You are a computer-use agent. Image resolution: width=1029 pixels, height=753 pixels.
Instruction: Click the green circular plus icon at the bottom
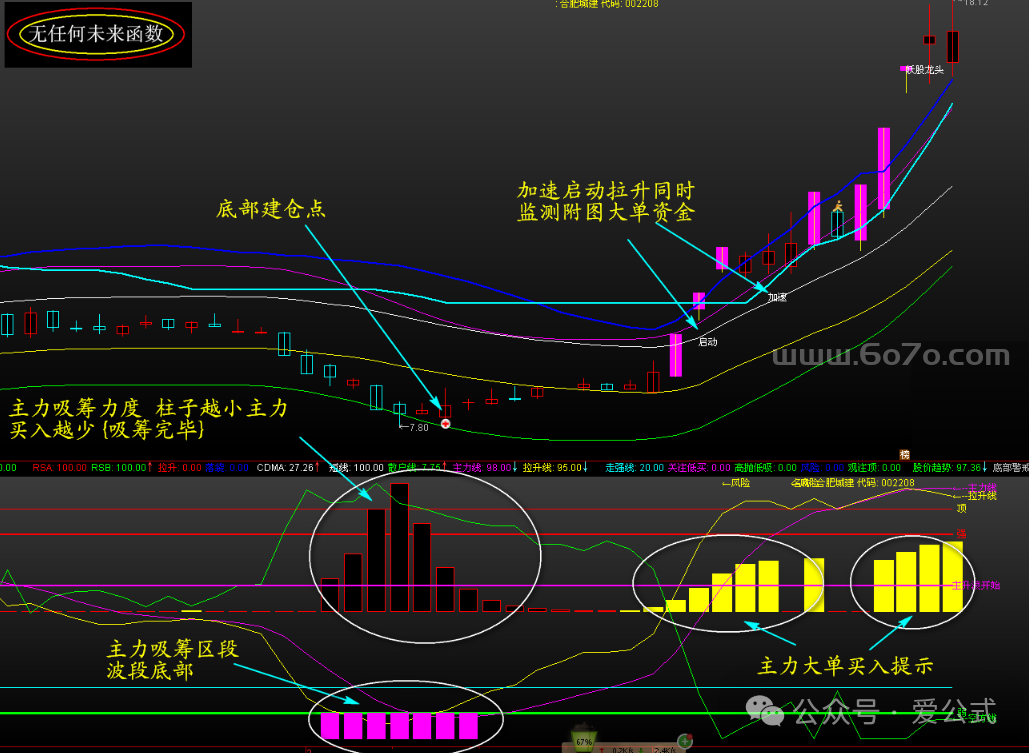tap(685, 741)
